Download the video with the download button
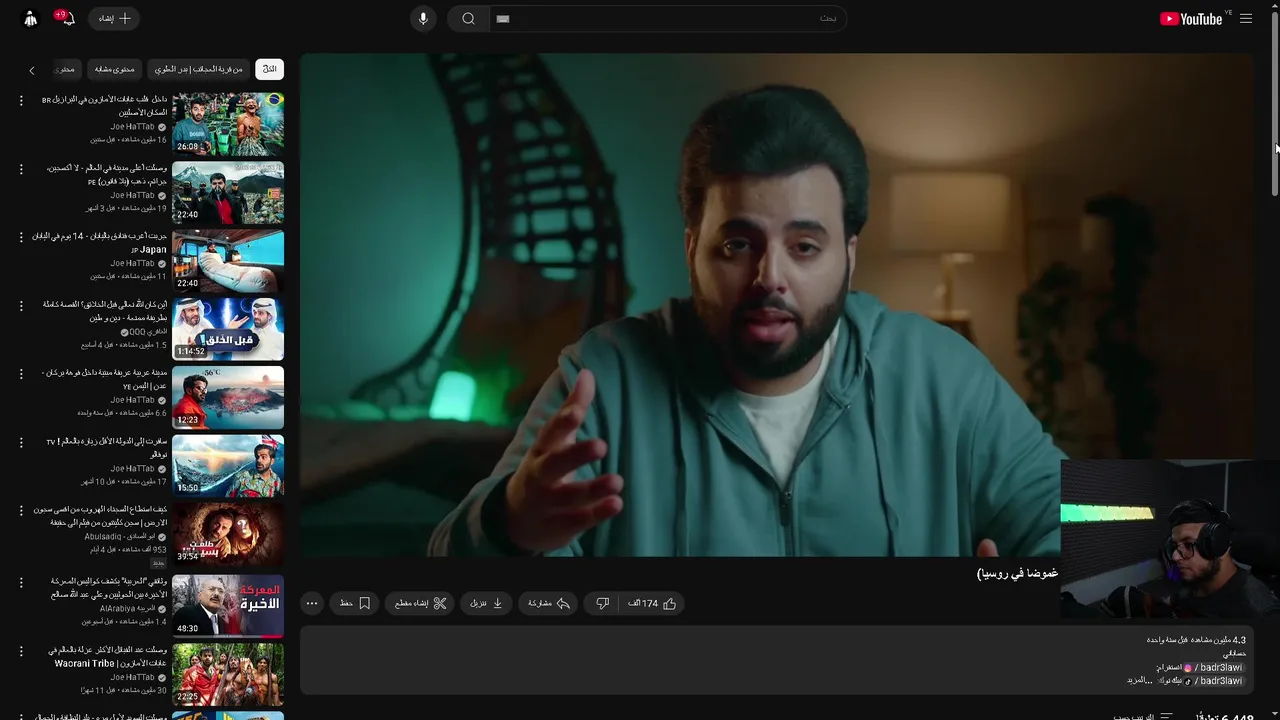This screenshot has height=720, width=1280. point(486,603)
